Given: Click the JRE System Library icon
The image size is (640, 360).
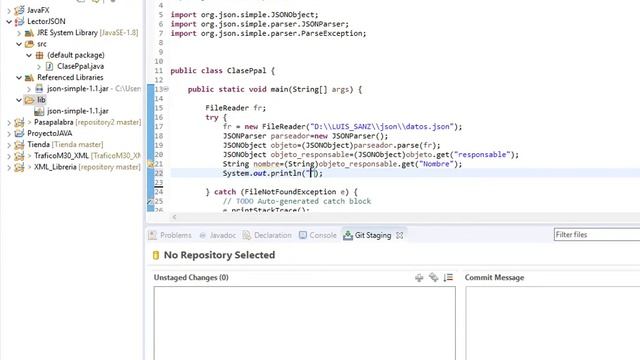Looking at the screenshot, I should pyautogui.click(x=29, y=33).
